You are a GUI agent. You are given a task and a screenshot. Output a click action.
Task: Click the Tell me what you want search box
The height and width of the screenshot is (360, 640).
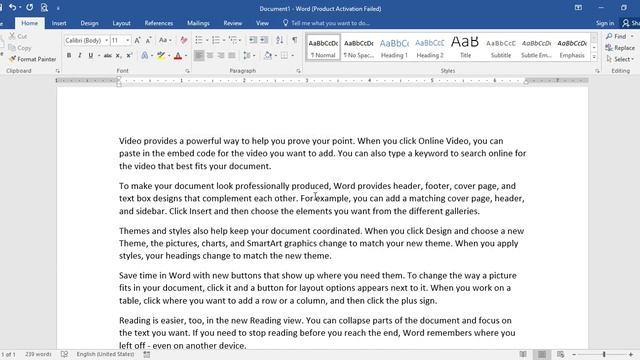pos(327,23)
